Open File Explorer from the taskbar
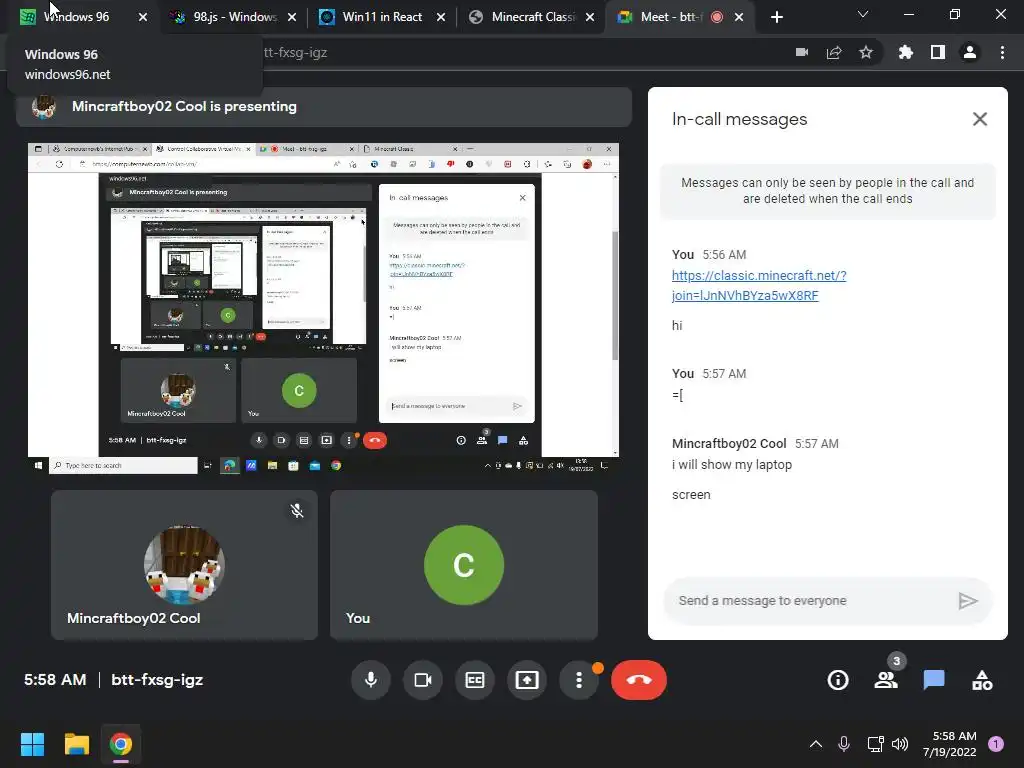Image resolution: width=1024 pixels, height=768 pixels. [76, 744]
